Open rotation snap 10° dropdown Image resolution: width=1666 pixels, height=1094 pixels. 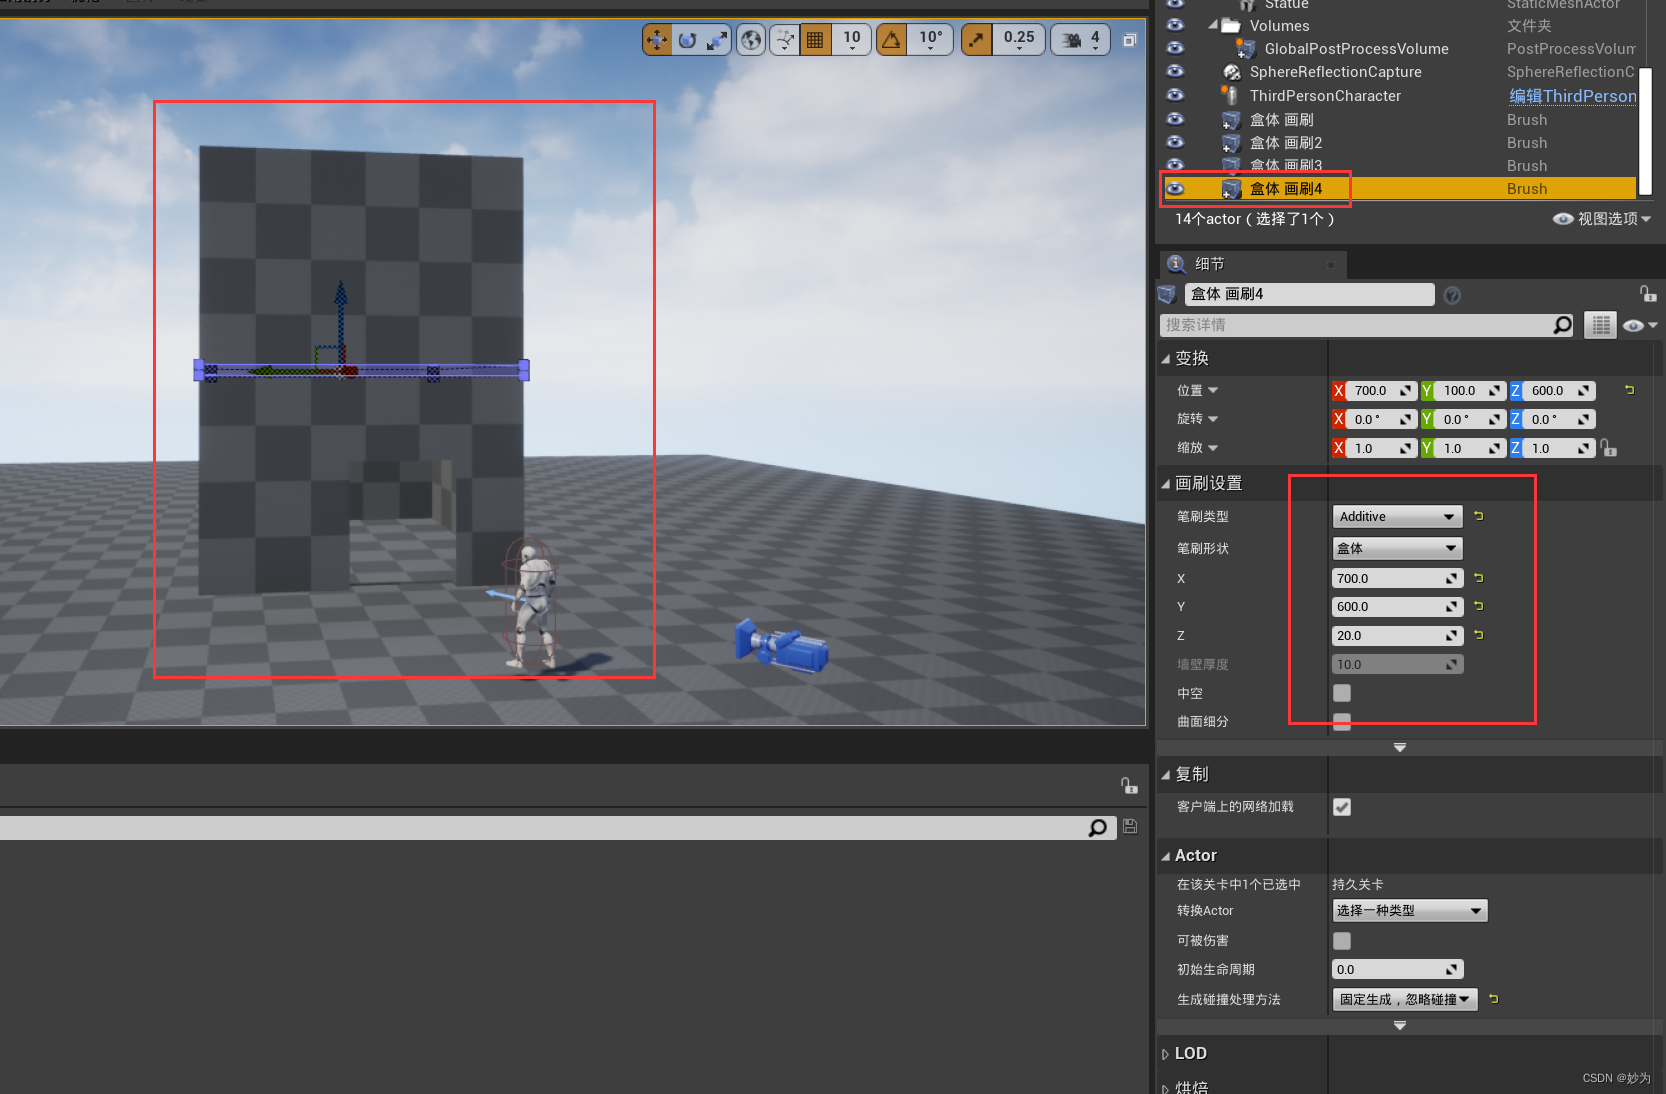pos(931,40)
